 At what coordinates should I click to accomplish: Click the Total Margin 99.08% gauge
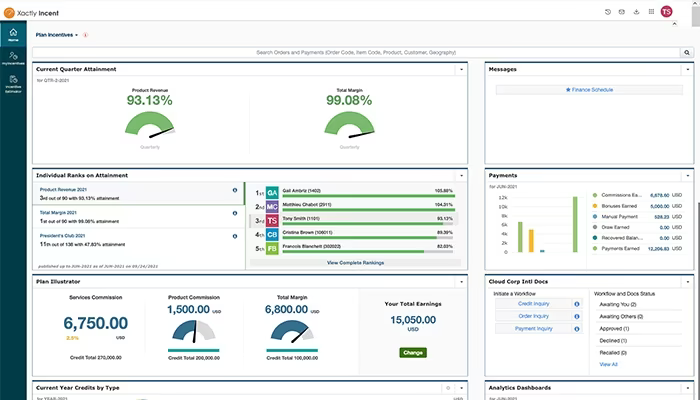(x=349, y=124)
